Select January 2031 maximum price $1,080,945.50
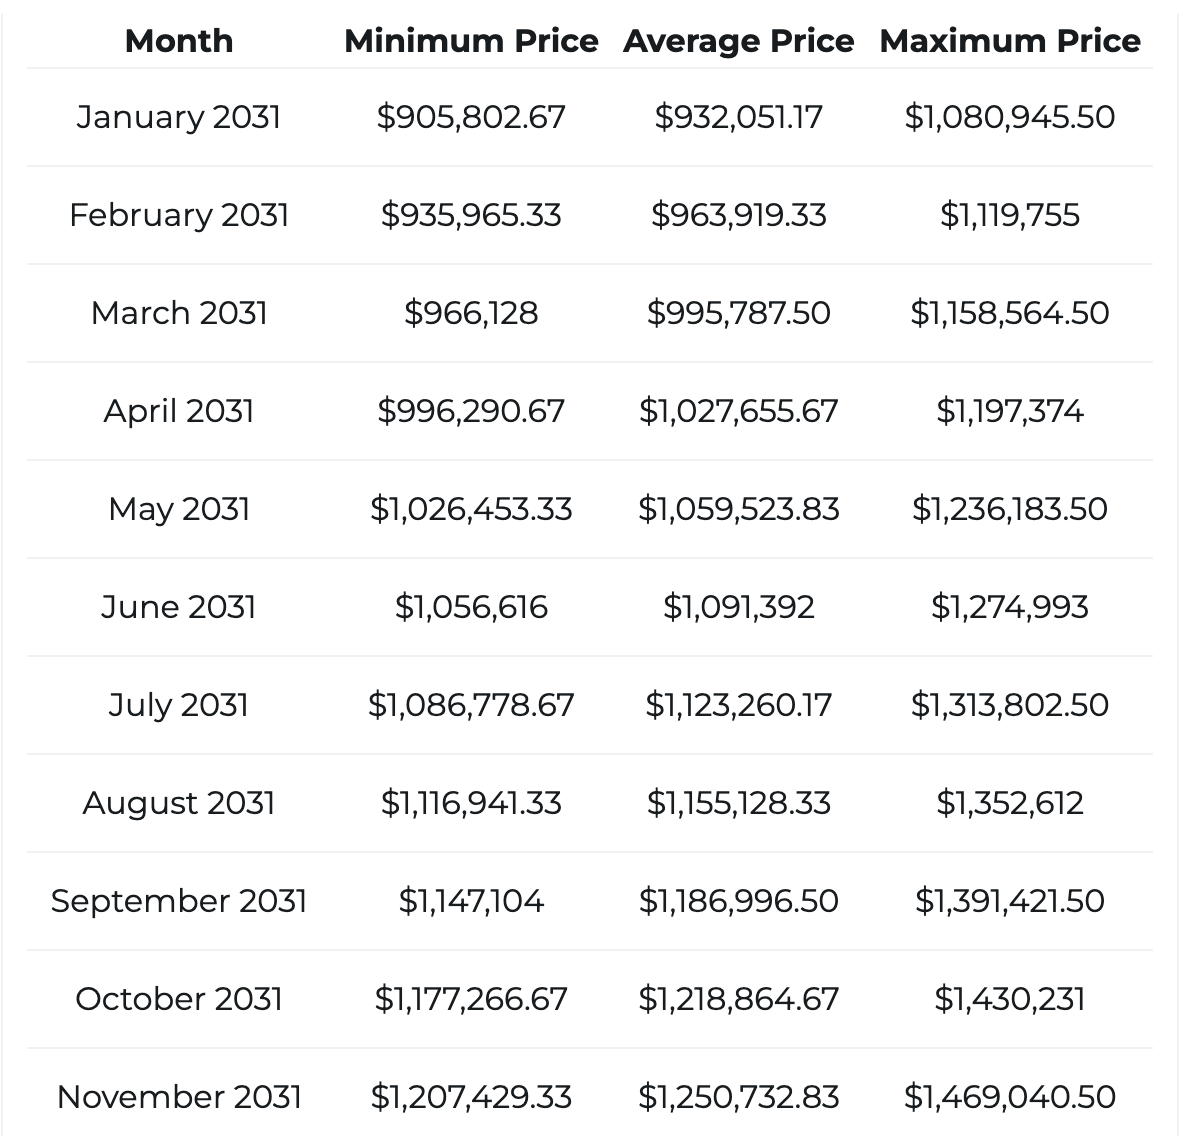Viewport: 1180px width, 1136px height. [x=1010, y=117]
